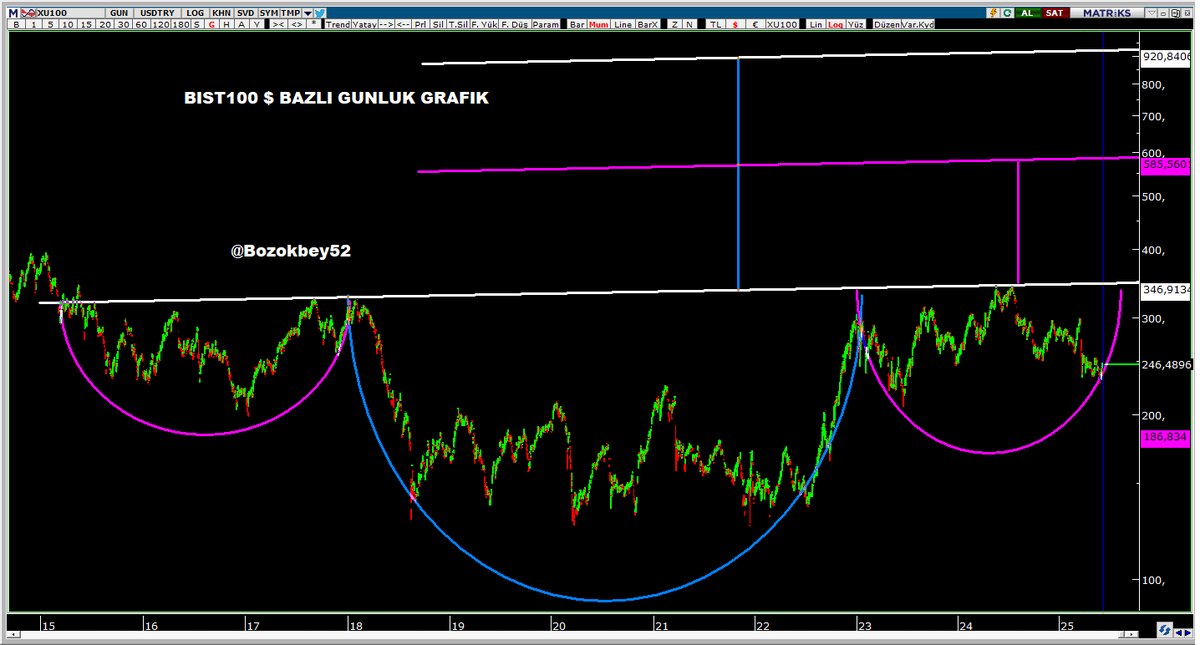Switch pricing to dollar $
The height and width of the screenshot is (645, 1200).
735,24
